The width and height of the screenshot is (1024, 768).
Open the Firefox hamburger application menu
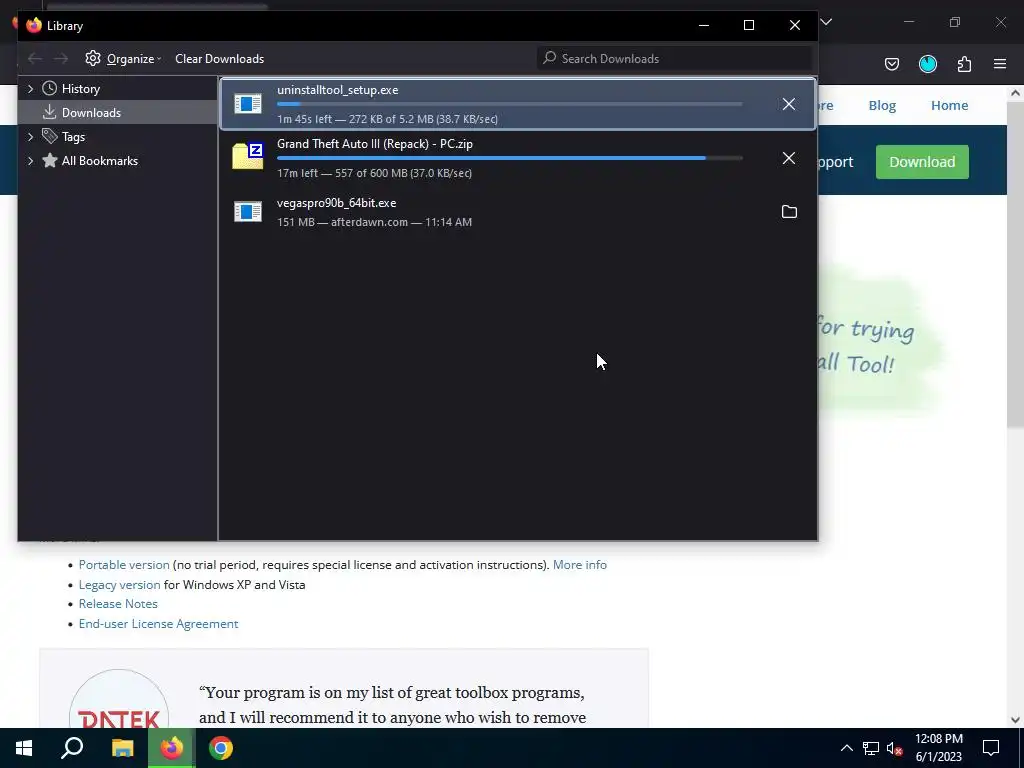tap(1000, 64)
